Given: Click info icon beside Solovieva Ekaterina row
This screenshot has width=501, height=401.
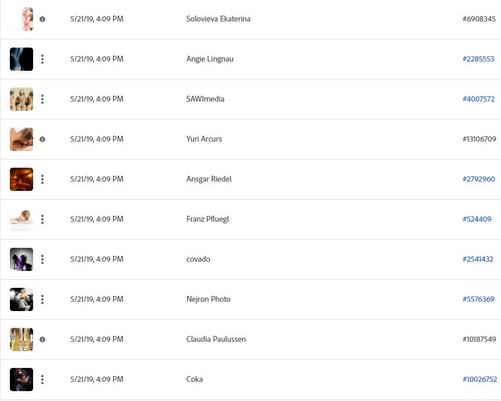Looking at the screenshot, I should pos(42,19).
